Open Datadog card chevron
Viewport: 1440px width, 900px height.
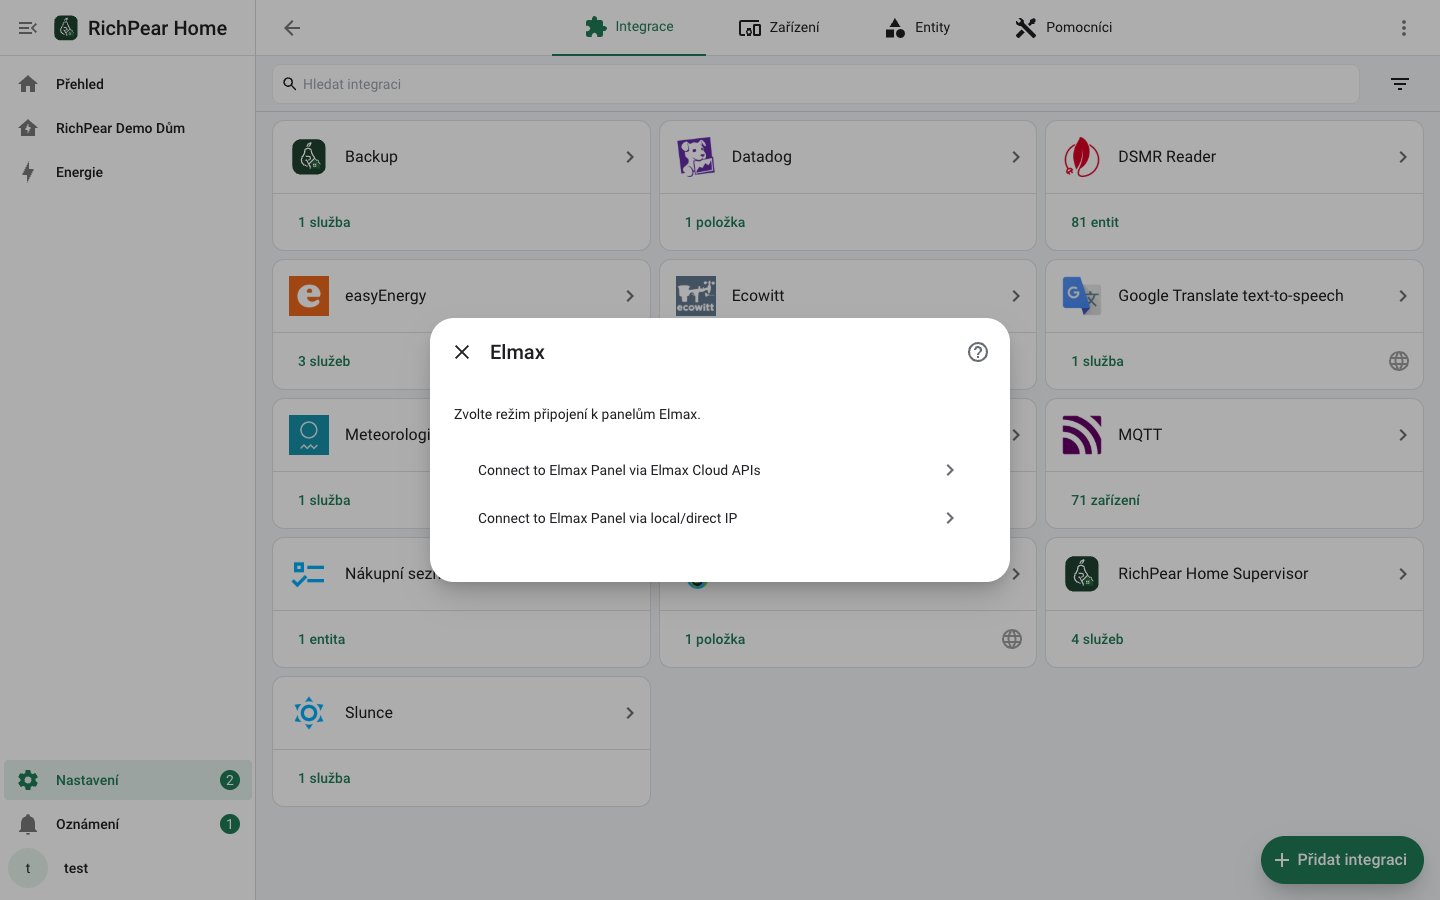coord(1016,157)
